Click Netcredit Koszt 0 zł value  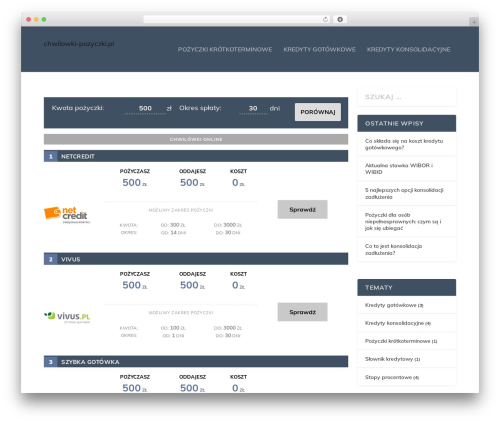(238, 183)
